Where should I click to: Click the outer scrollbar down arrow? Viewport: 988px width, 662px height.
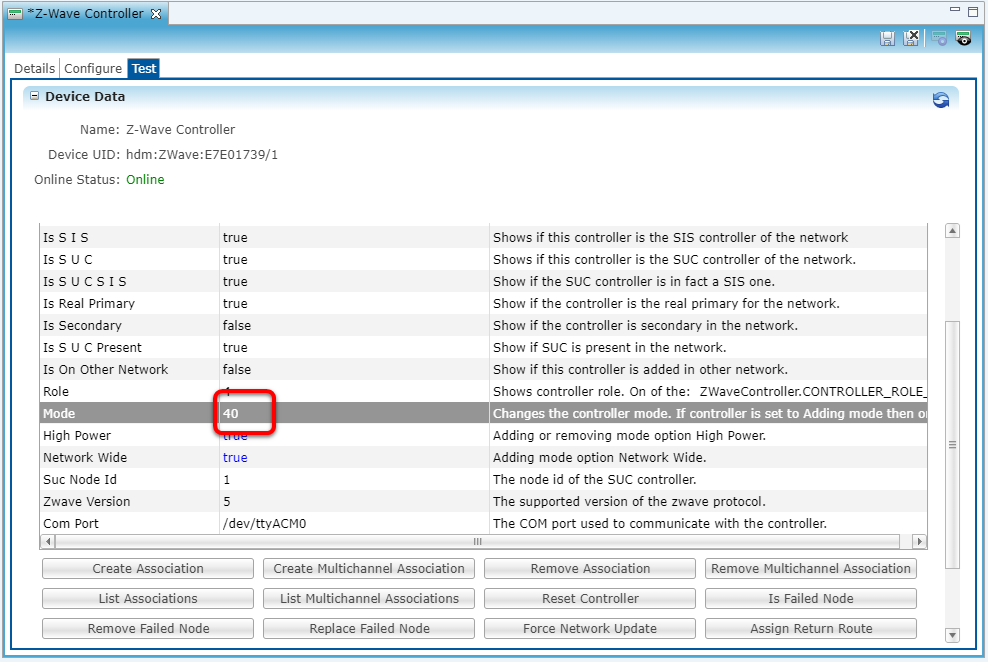point(953,635)
